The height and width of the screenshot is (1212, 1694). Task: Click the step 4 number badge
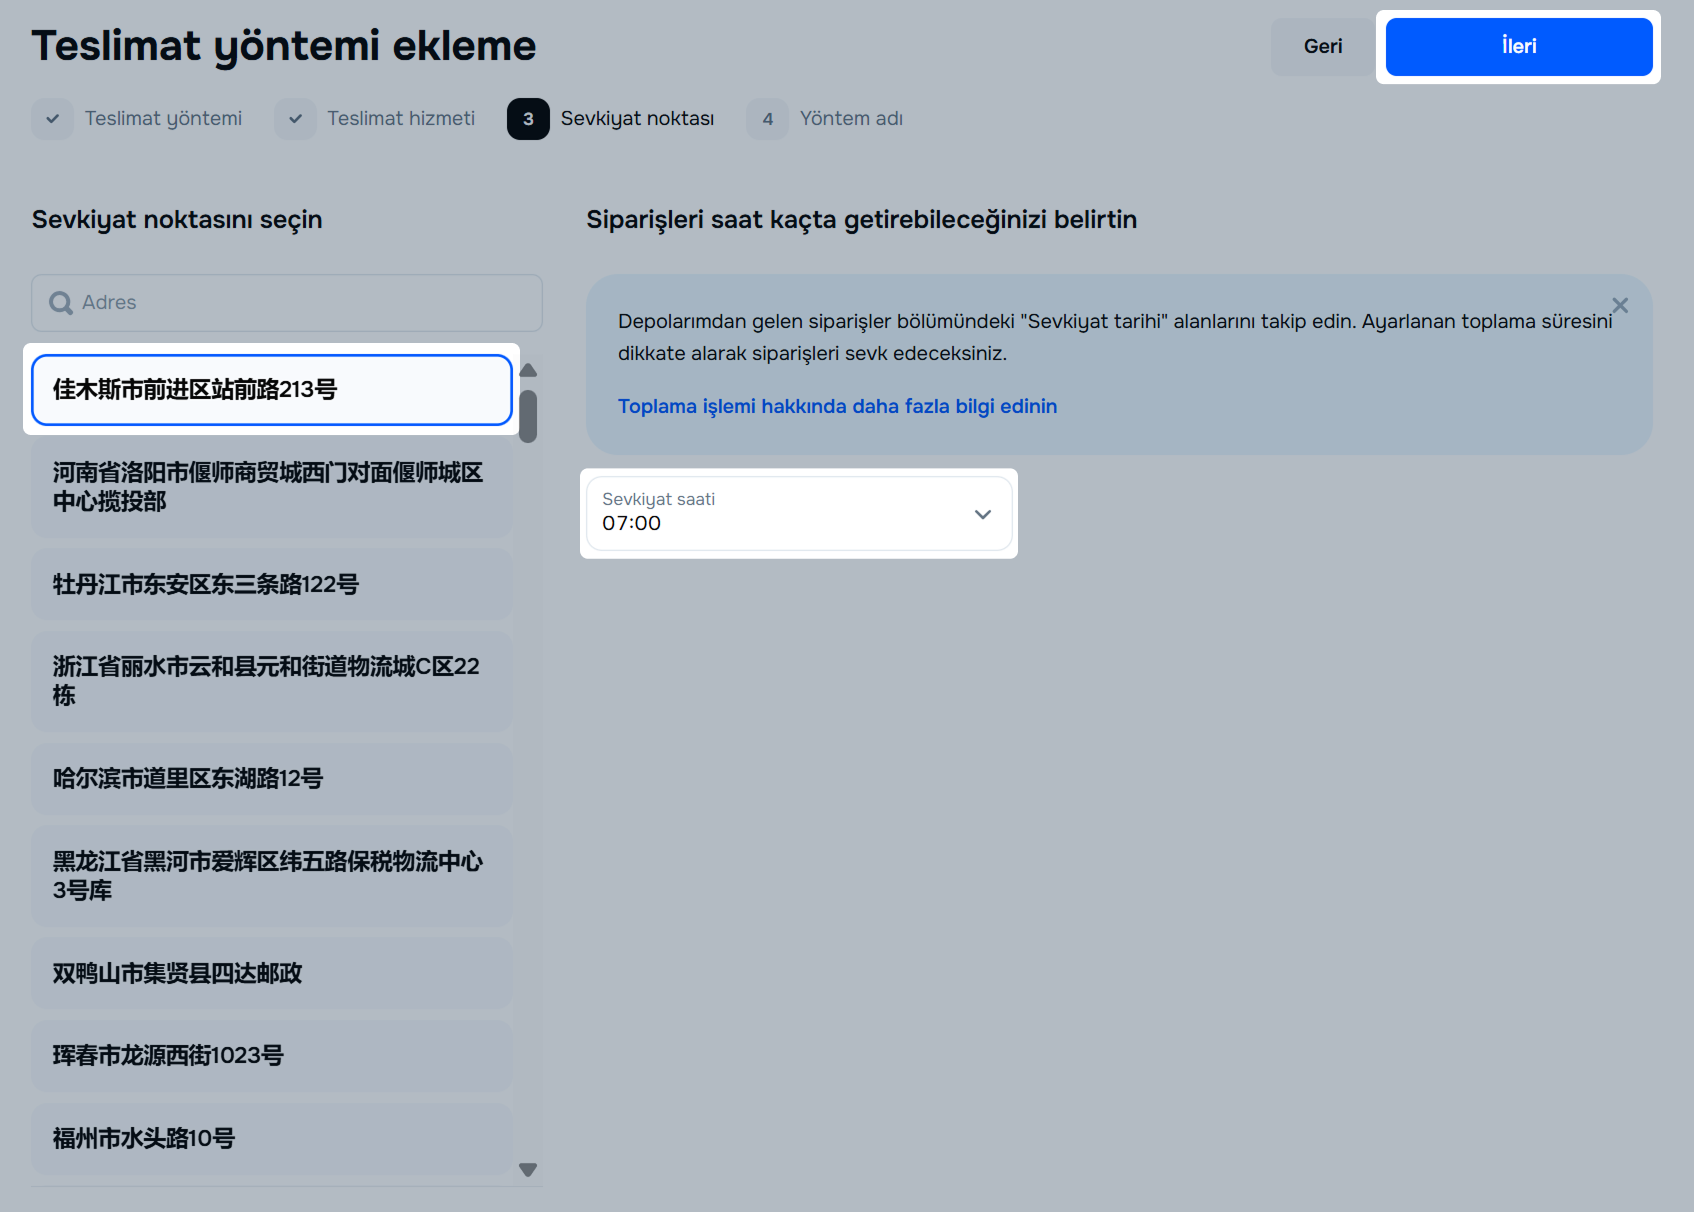[767, 119]
